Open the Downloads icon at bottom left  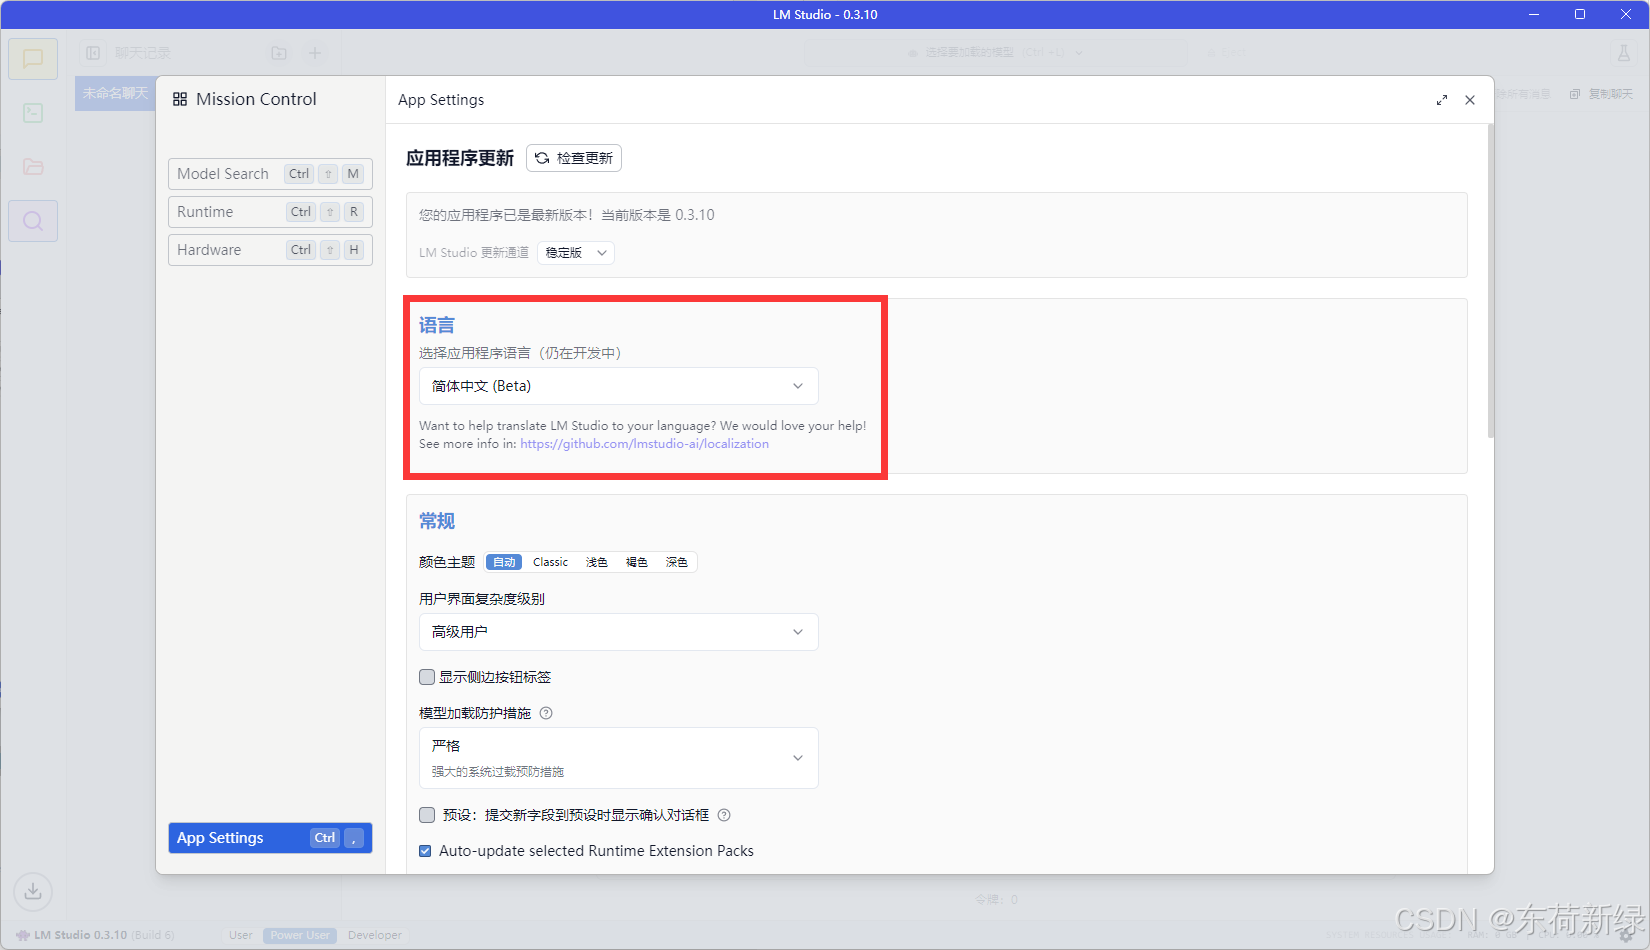pyautogui.click(x=33, y=891)
